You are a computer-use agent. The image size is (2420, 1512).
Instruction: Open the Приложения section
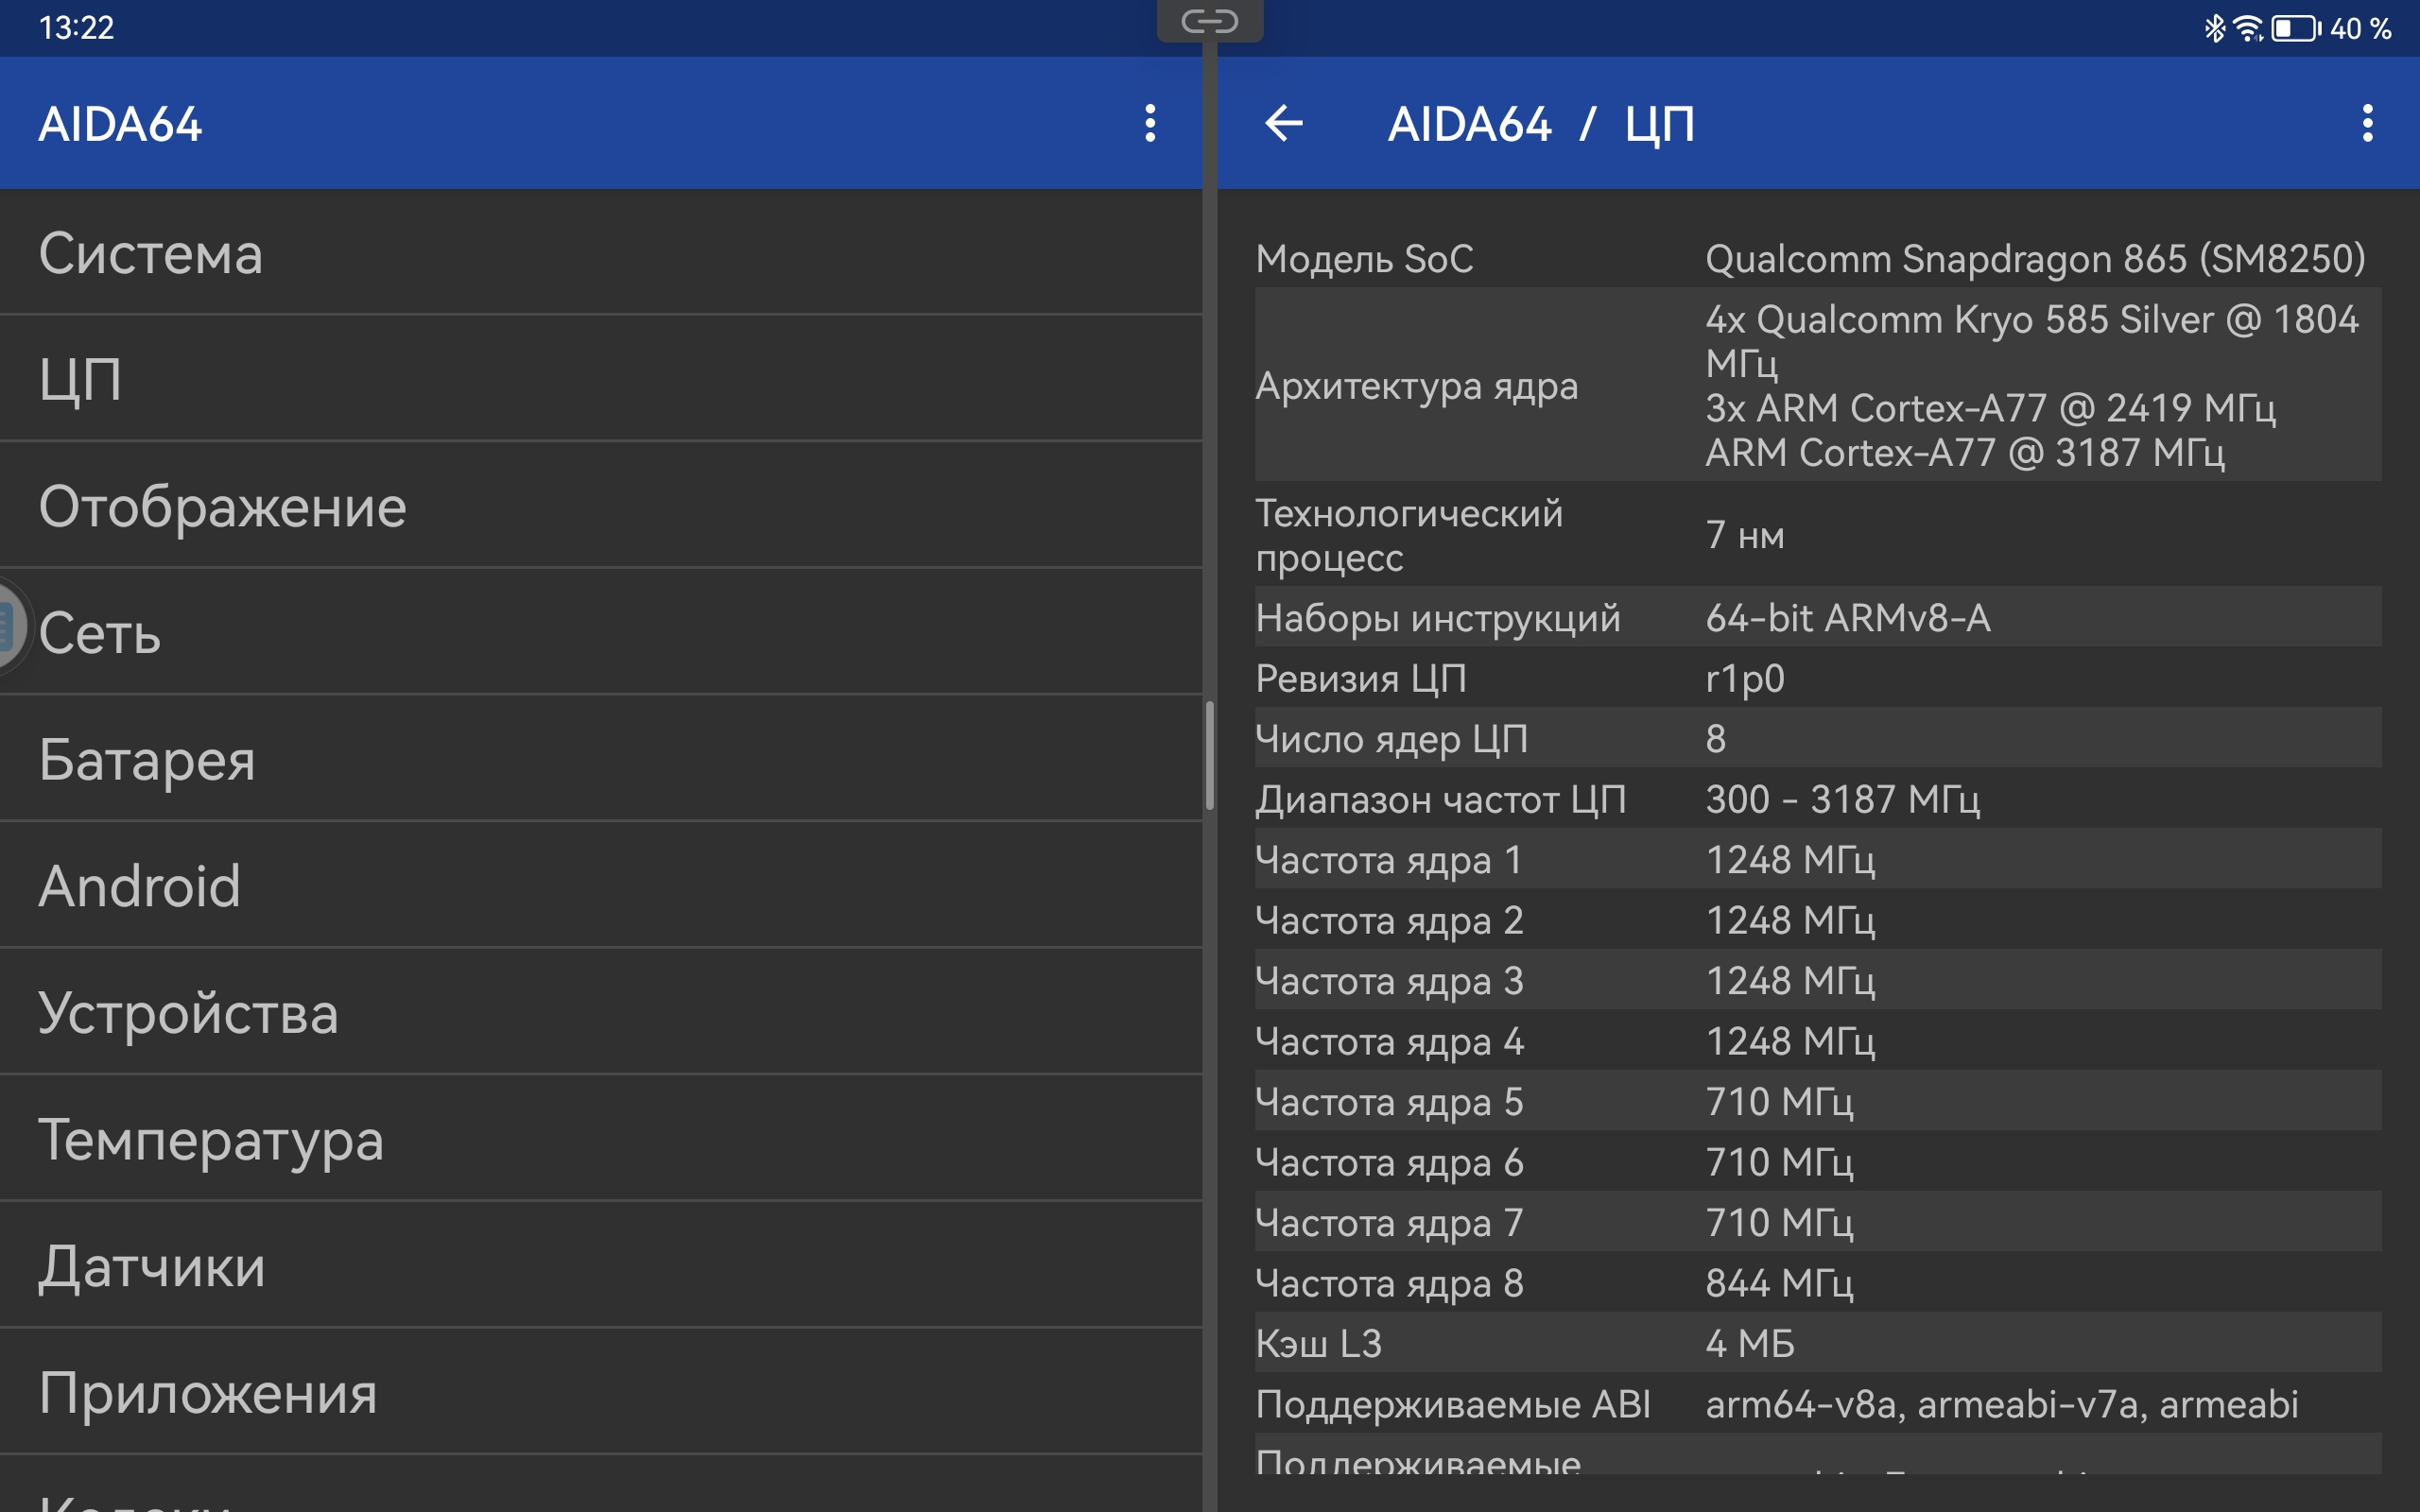point(601,1392)
